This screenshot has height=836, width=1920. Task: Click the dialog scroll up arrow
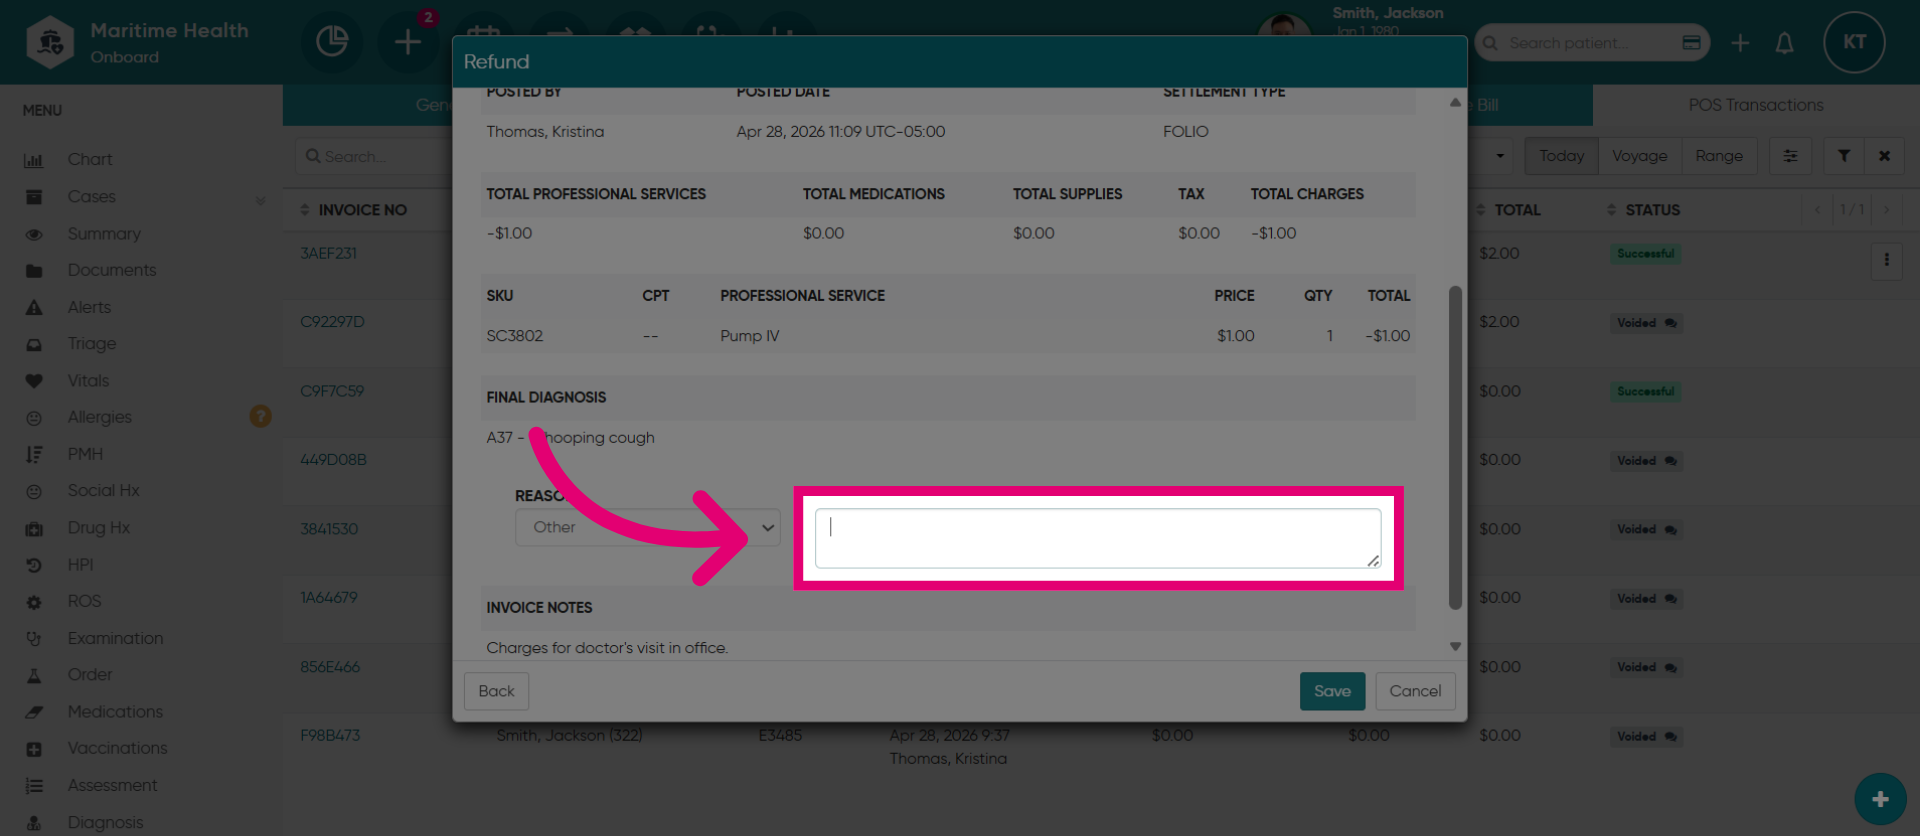pos(1455,102)
